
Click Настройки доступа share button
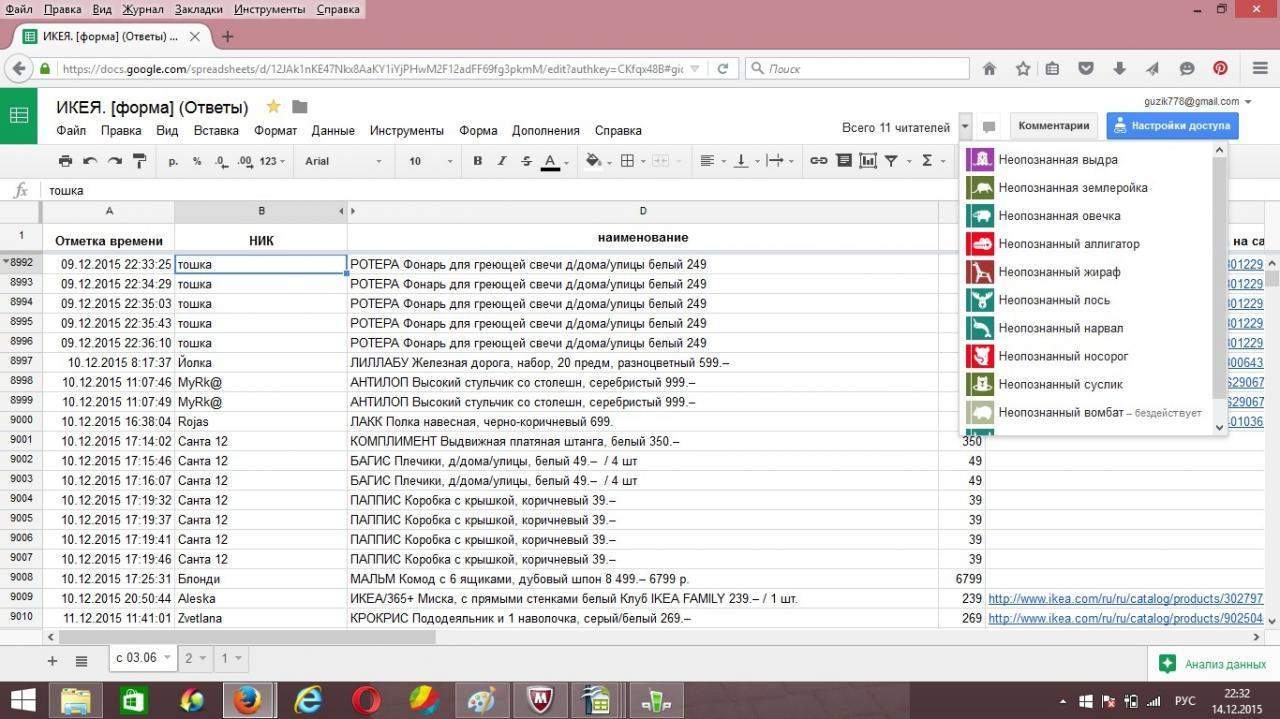point(1172,126)
